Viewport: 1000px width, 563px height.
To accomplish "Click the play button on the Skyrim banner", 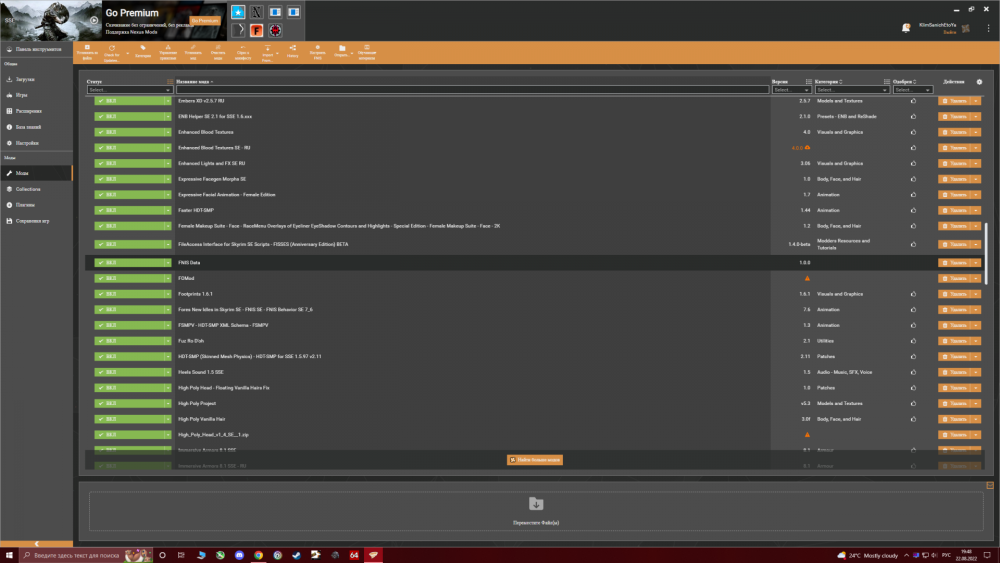I will (94, 20).
